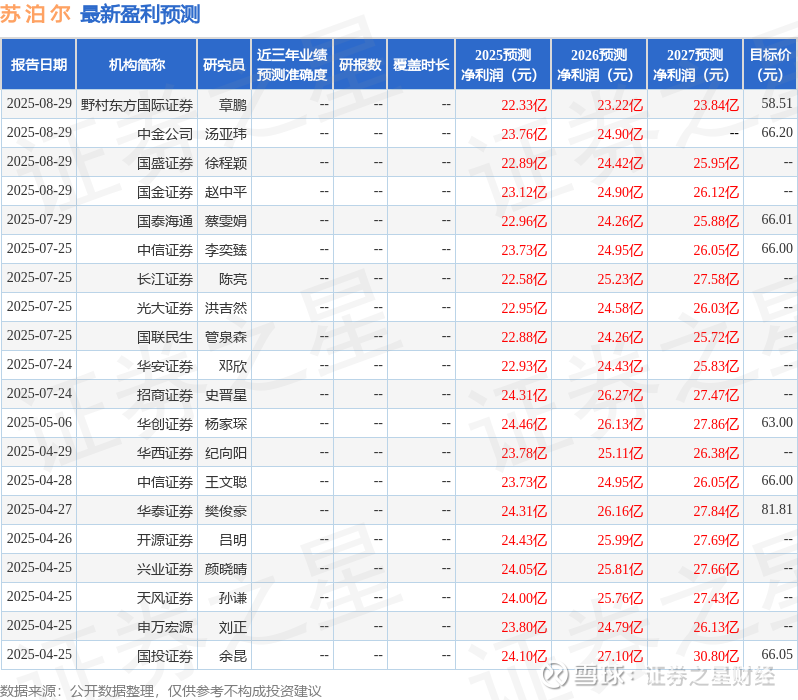
Task: Select the 2026预测净利润 column header
Action: (599, 65)
